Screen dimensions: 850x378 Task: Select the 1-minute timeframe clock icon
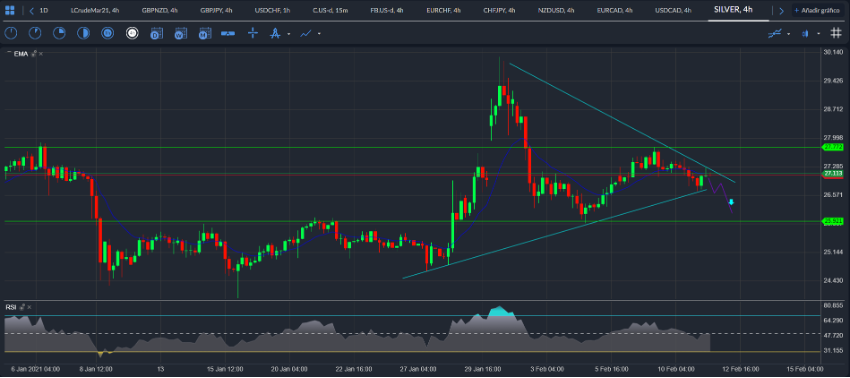(10, 34)
